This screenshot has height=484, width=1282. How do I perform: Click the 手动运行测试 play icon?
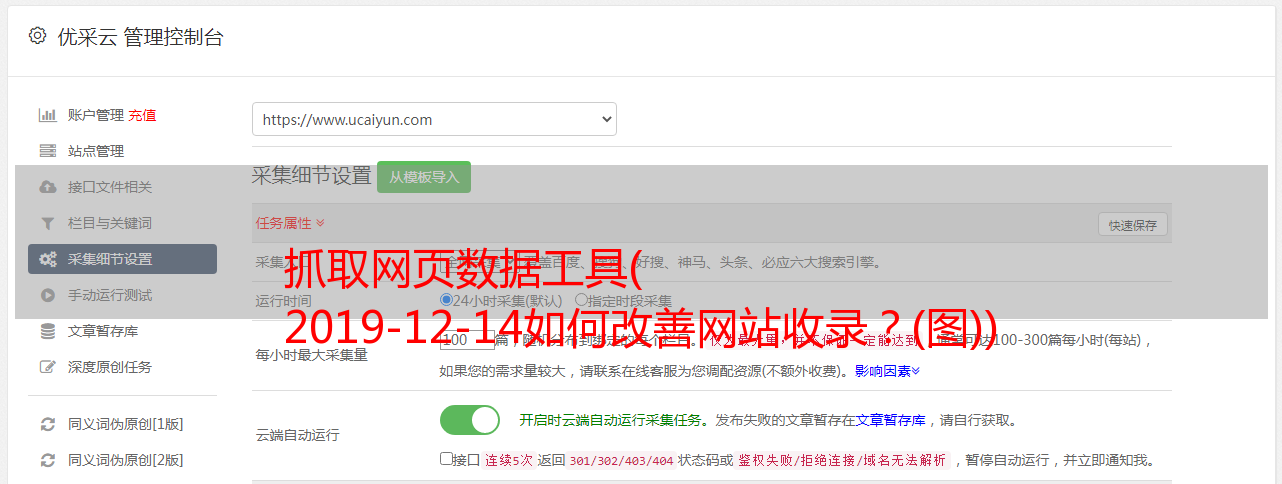[47, 295]
